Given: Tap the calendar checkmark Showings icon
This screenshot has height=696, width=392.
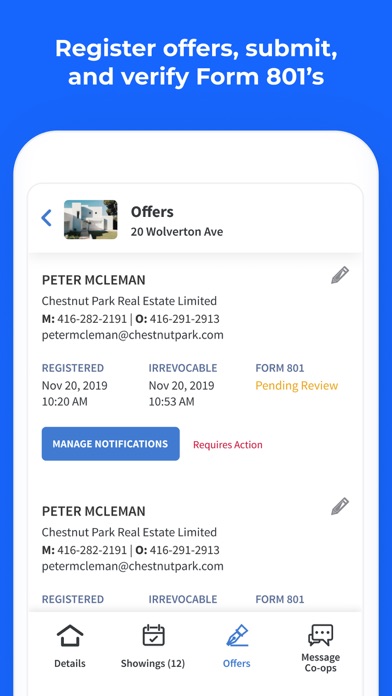Looking at the screenshot, I should click(154, 635).
